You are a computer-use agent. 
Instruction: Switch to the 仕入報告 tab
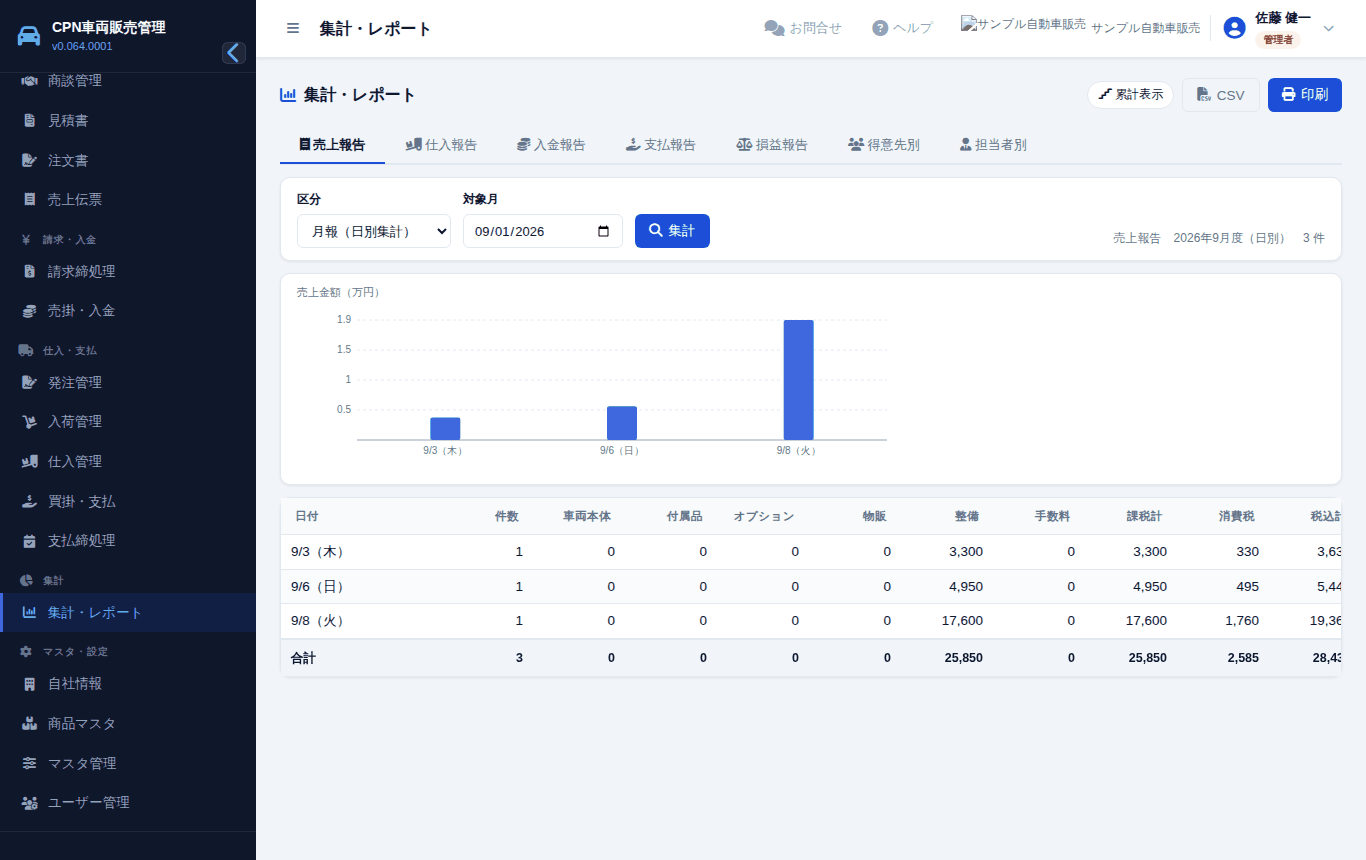[441, 145]
